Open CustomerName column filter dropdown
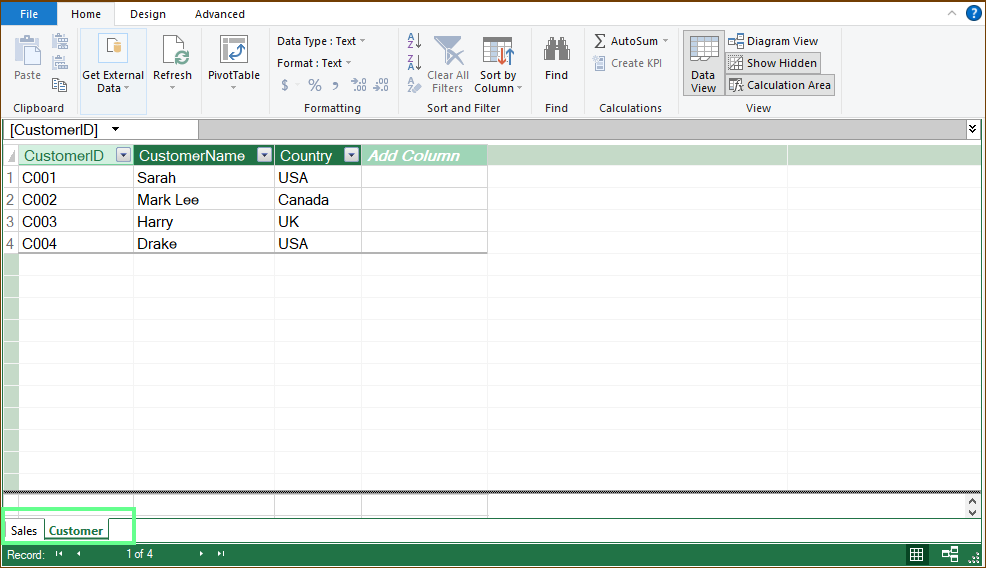Viewport: 986px width, 568px height. coord(265,155)
